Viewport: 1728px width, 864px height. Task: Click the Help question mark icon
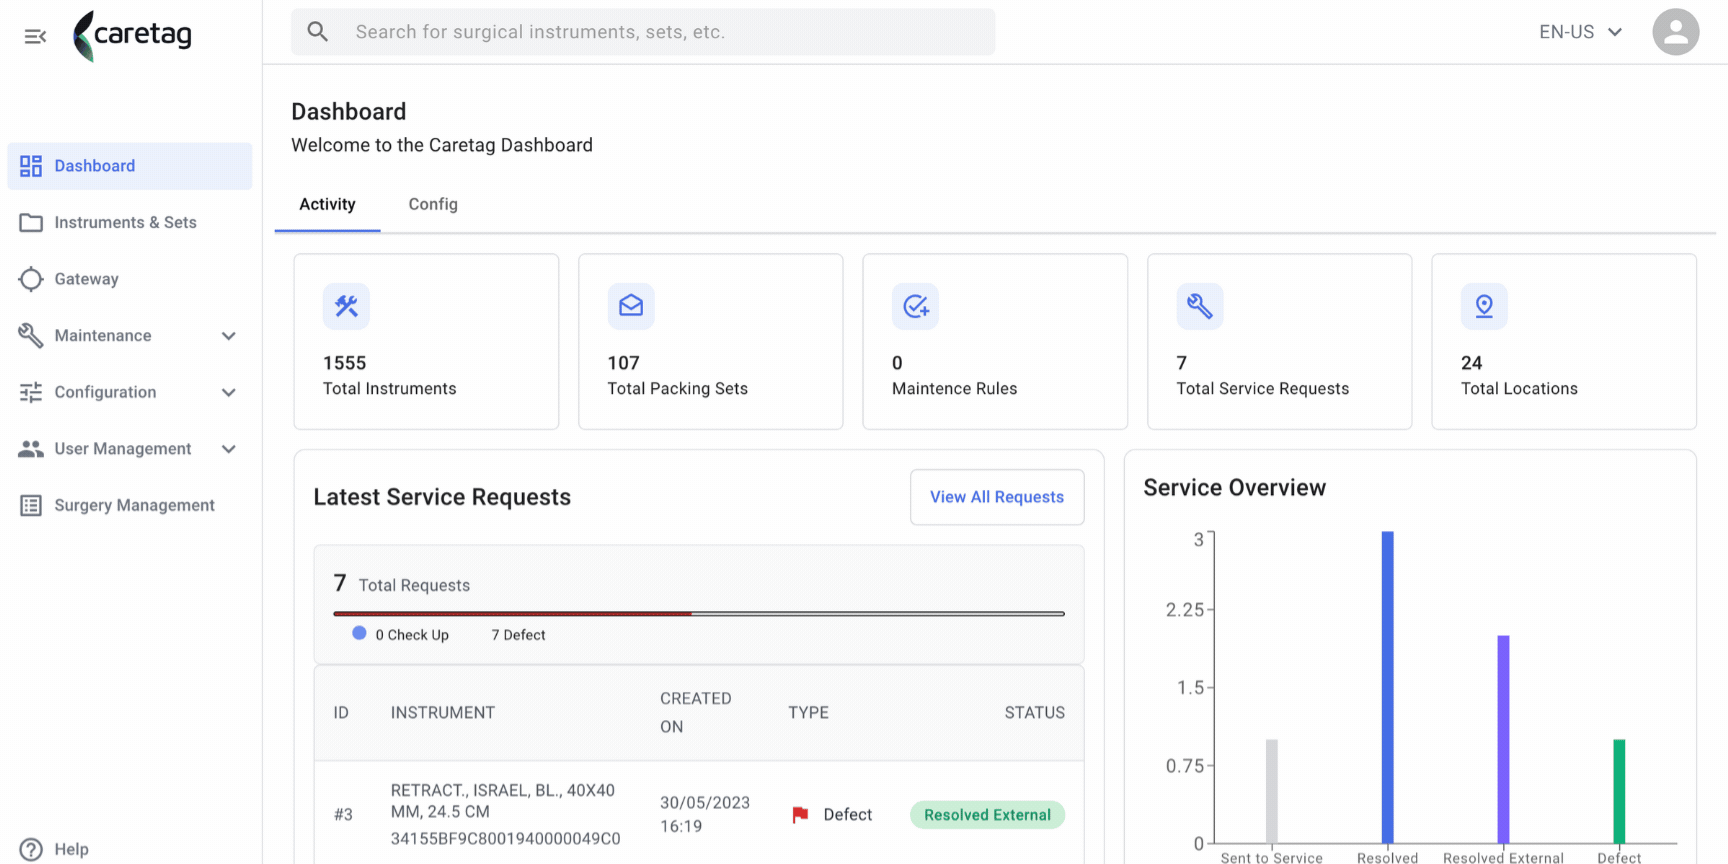click(31, 849)
